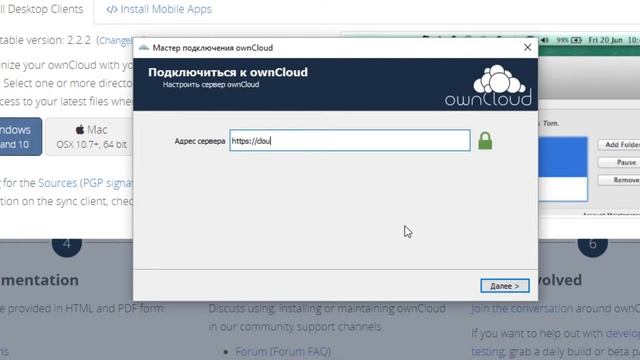Click the step 6 circle badge
640x360 pixels.
[x=593, y=245]
